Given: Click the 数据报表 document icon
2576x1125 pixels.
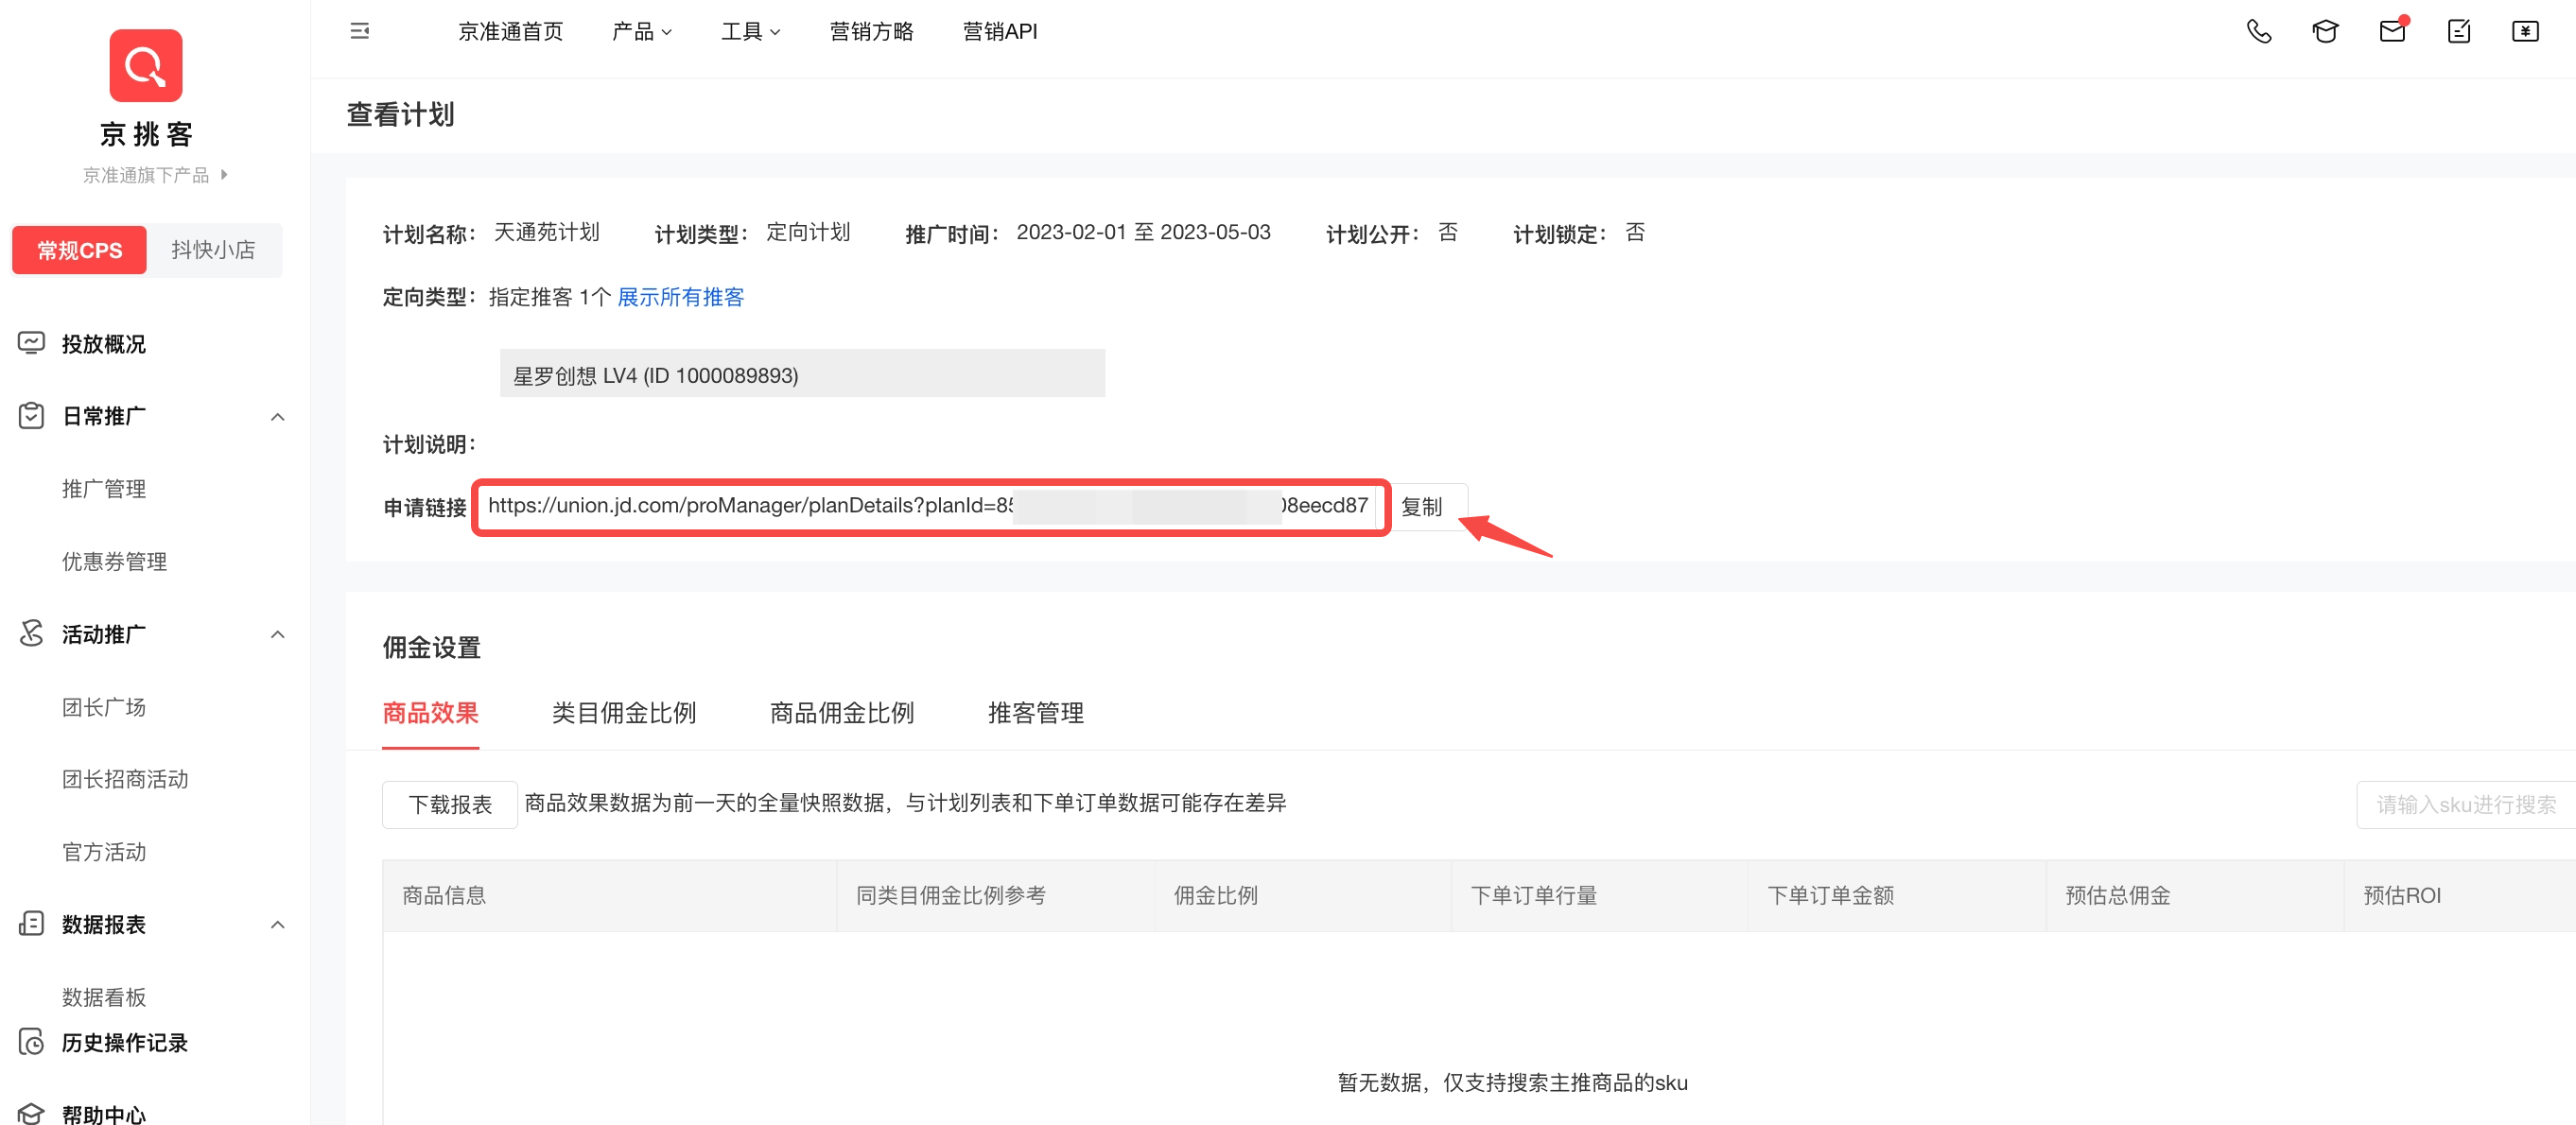Looking at the screenshot, I should tap(31, 923).
